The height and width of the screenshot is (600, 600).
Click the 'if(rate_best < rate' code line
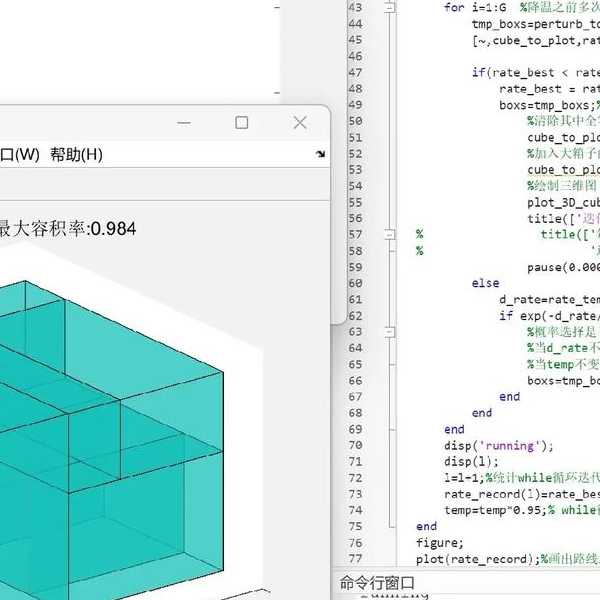[x=536, y=73]
